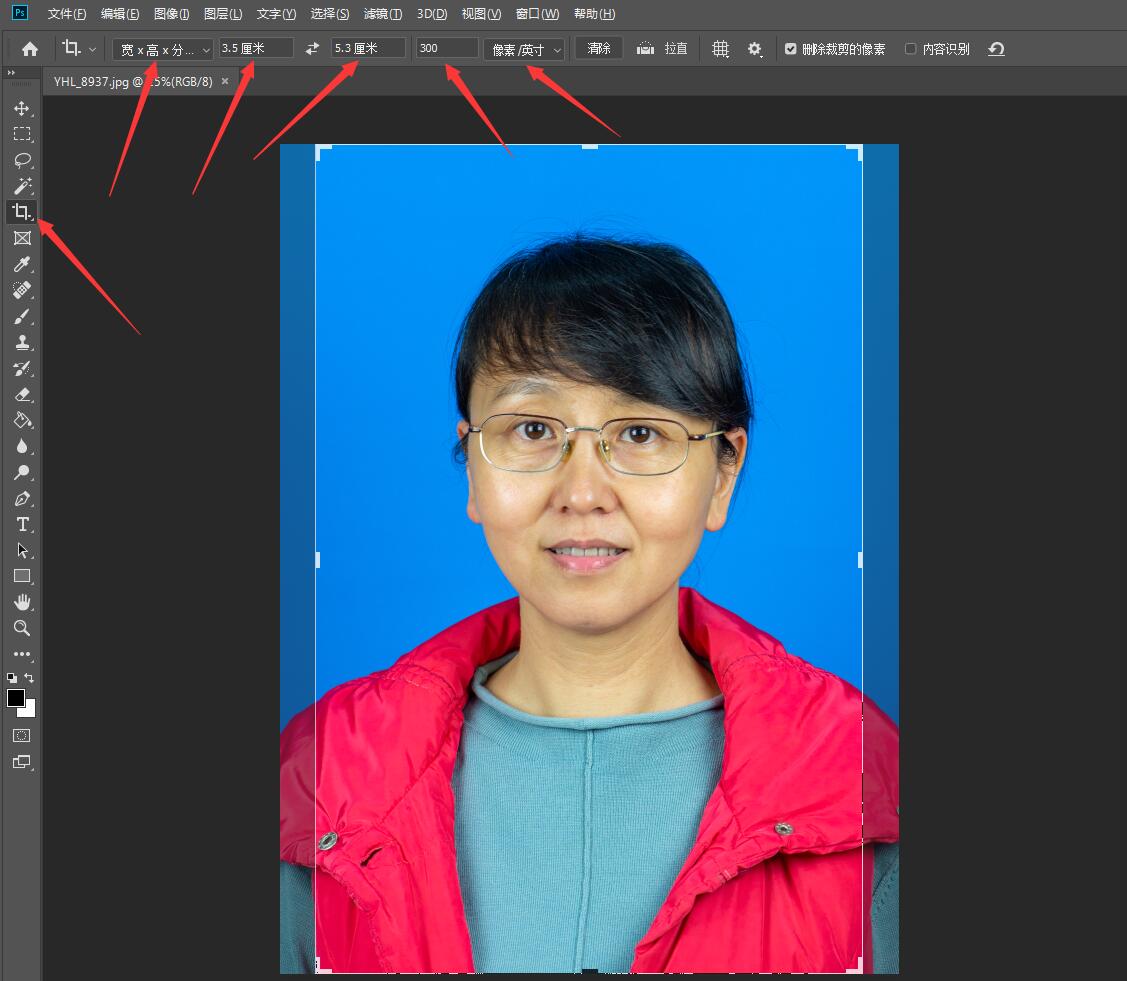Image resolution: width=1127 pixels, height=981 pixels.
Task: Click the 3.5厘米 width input field
Action: tap(258, 46)
